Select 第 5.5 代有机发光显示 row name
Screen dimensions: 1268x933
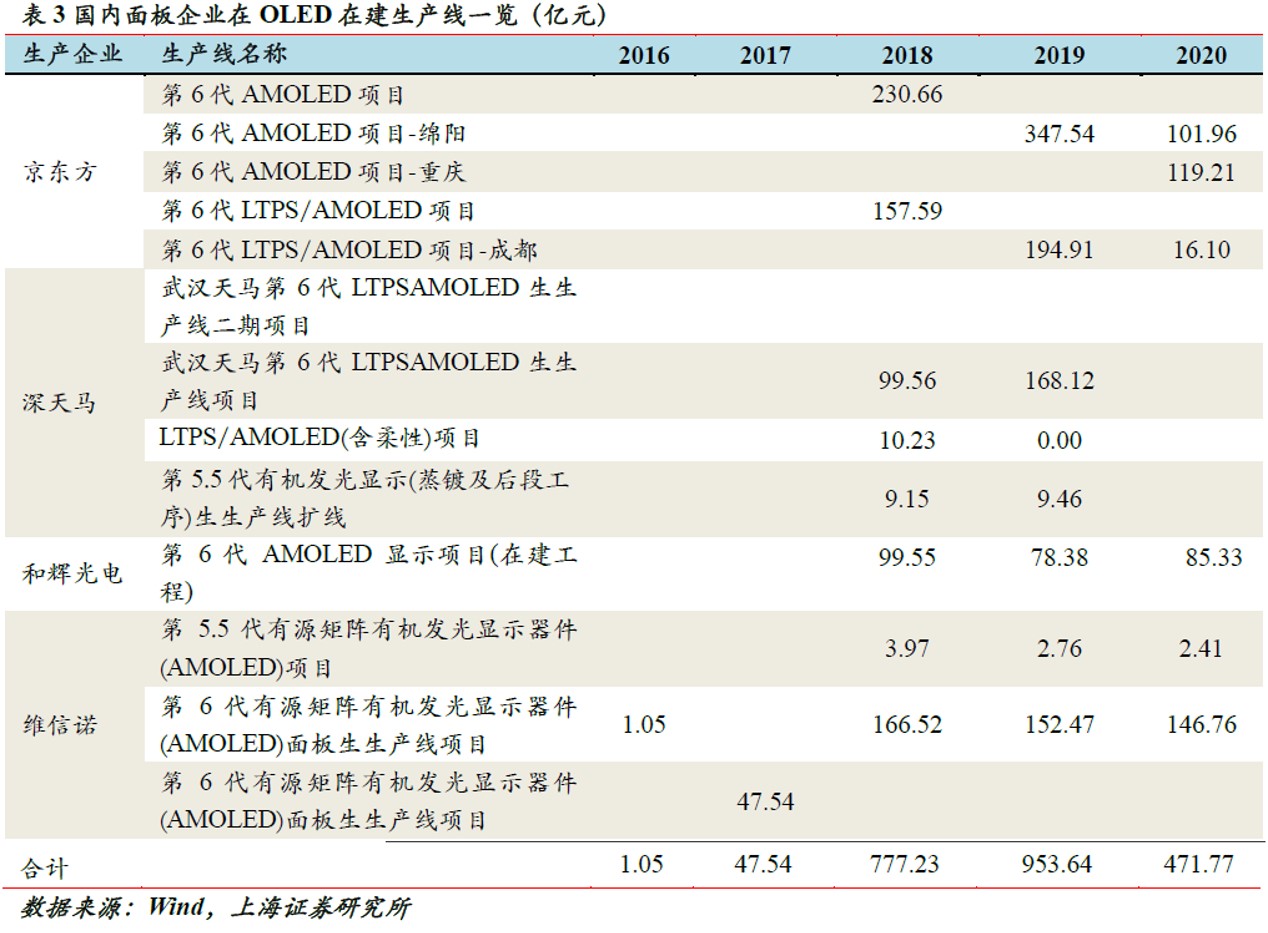[x=365, y=499]
